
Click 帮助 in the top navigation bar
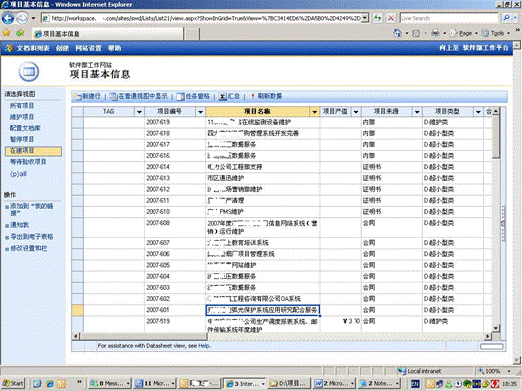point(115,48)
